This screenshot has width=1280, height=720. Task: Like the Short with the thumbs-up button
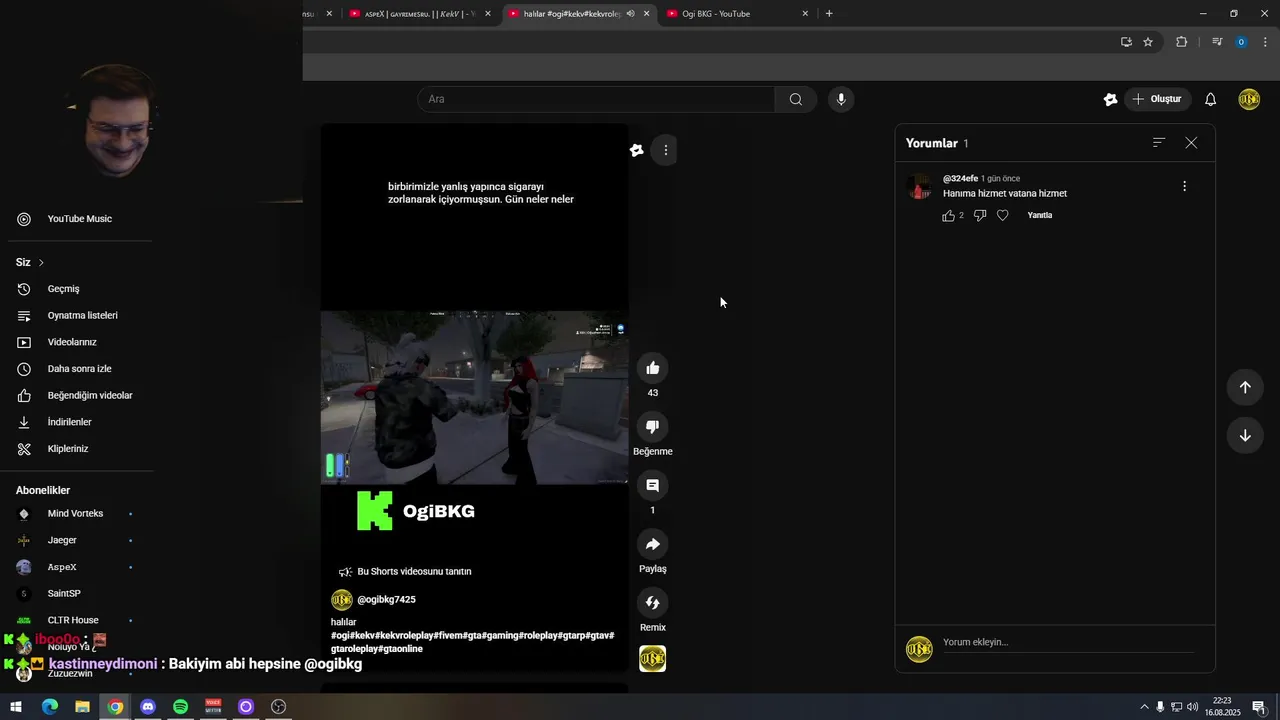(x=652, y=368)
